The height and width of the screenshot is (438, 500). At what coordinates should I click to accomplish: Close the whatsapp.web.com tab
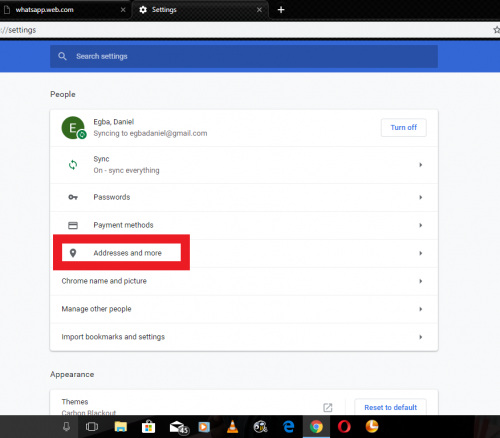[123, 10]
